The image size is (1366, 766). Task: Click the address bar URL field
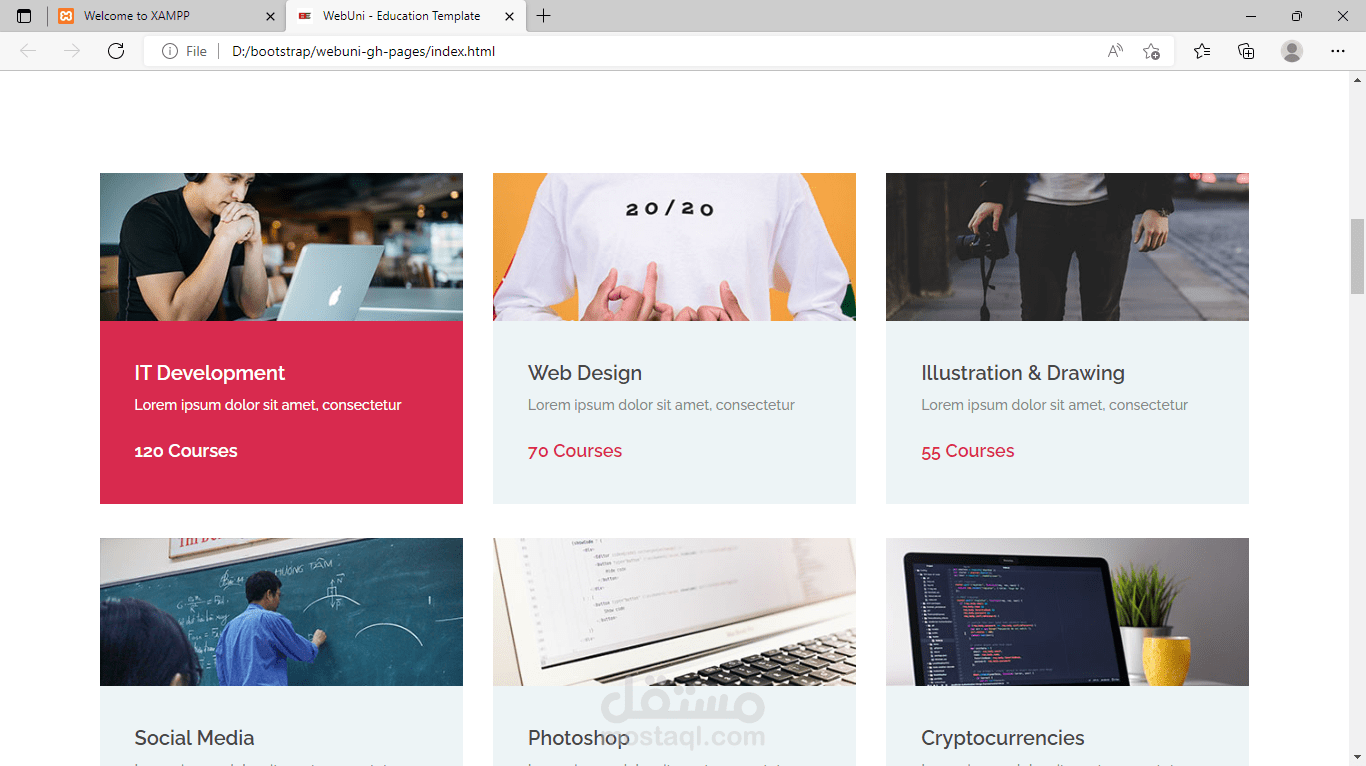660,51
